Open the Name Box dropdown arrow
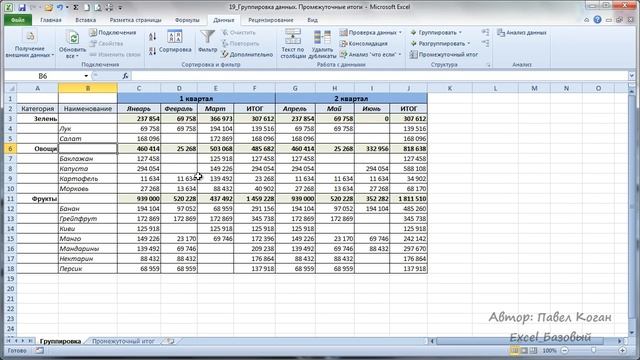The height and width of the screenshot is (360, 640). 86,76
